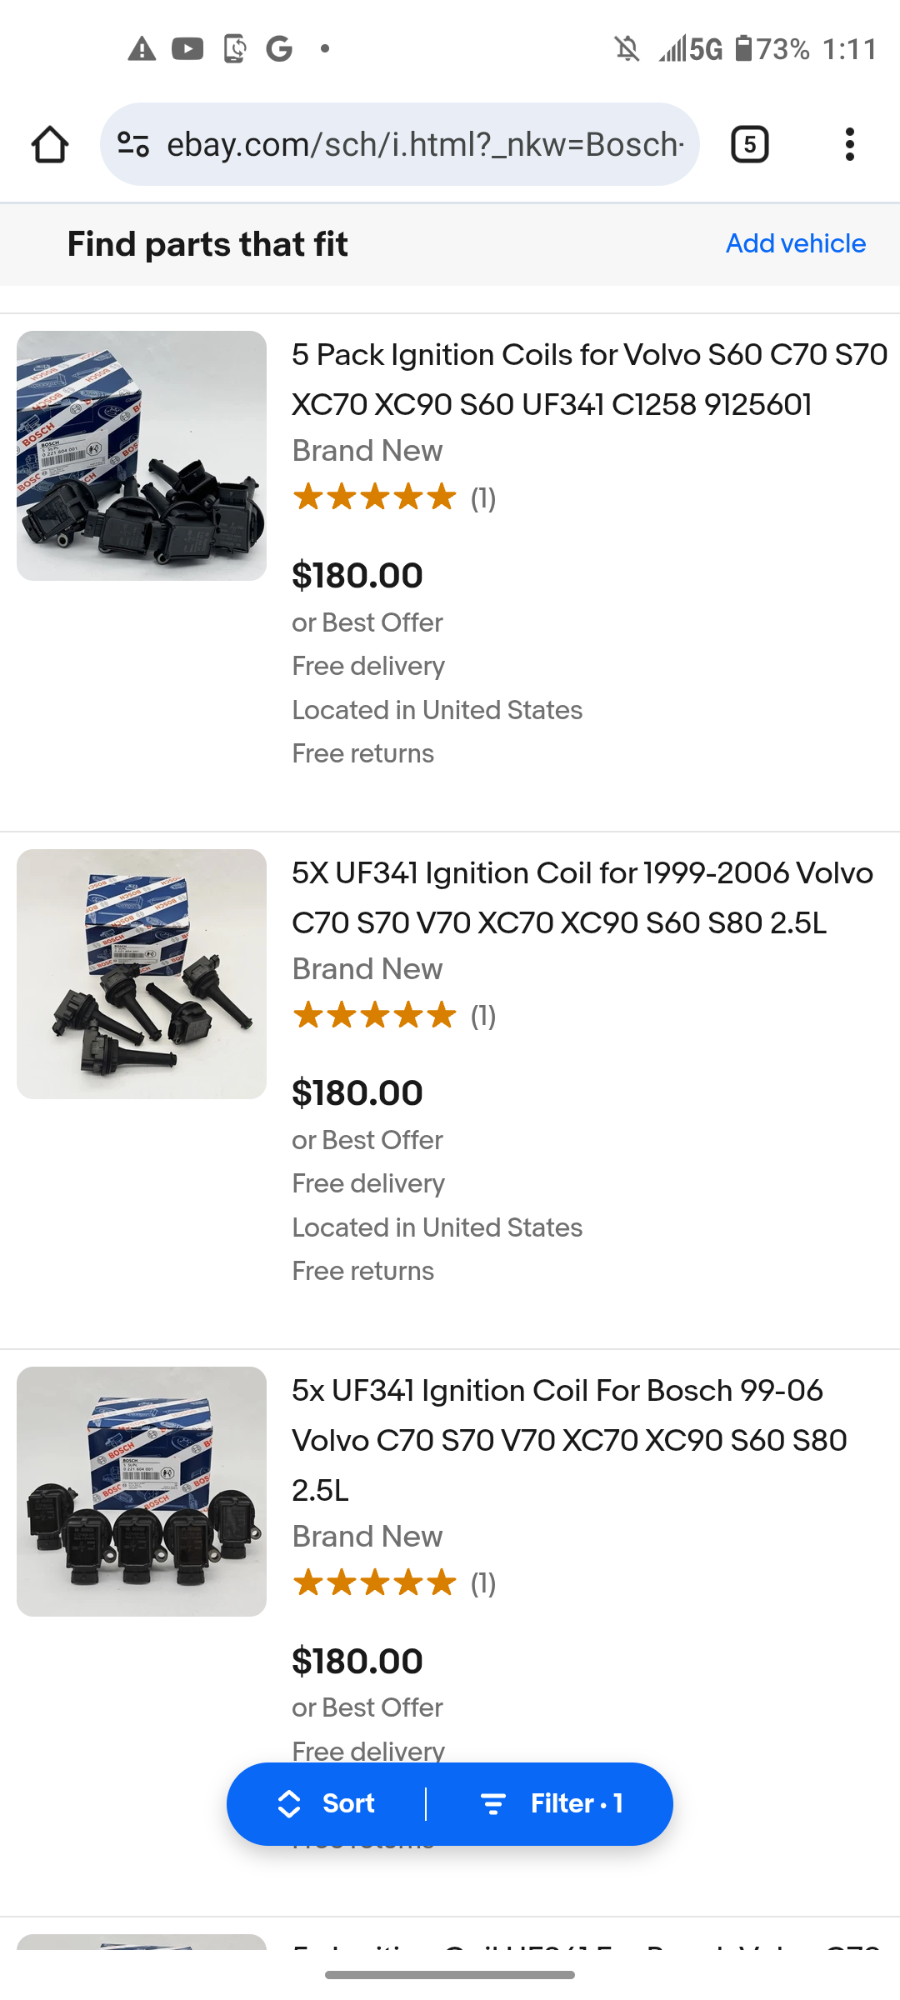Image resolution: width=900 pixels, height=2000 pixels.
Task: Open the tab switcher showing 5 tabs
Action: pyautogui.click(x=750, y=144)
